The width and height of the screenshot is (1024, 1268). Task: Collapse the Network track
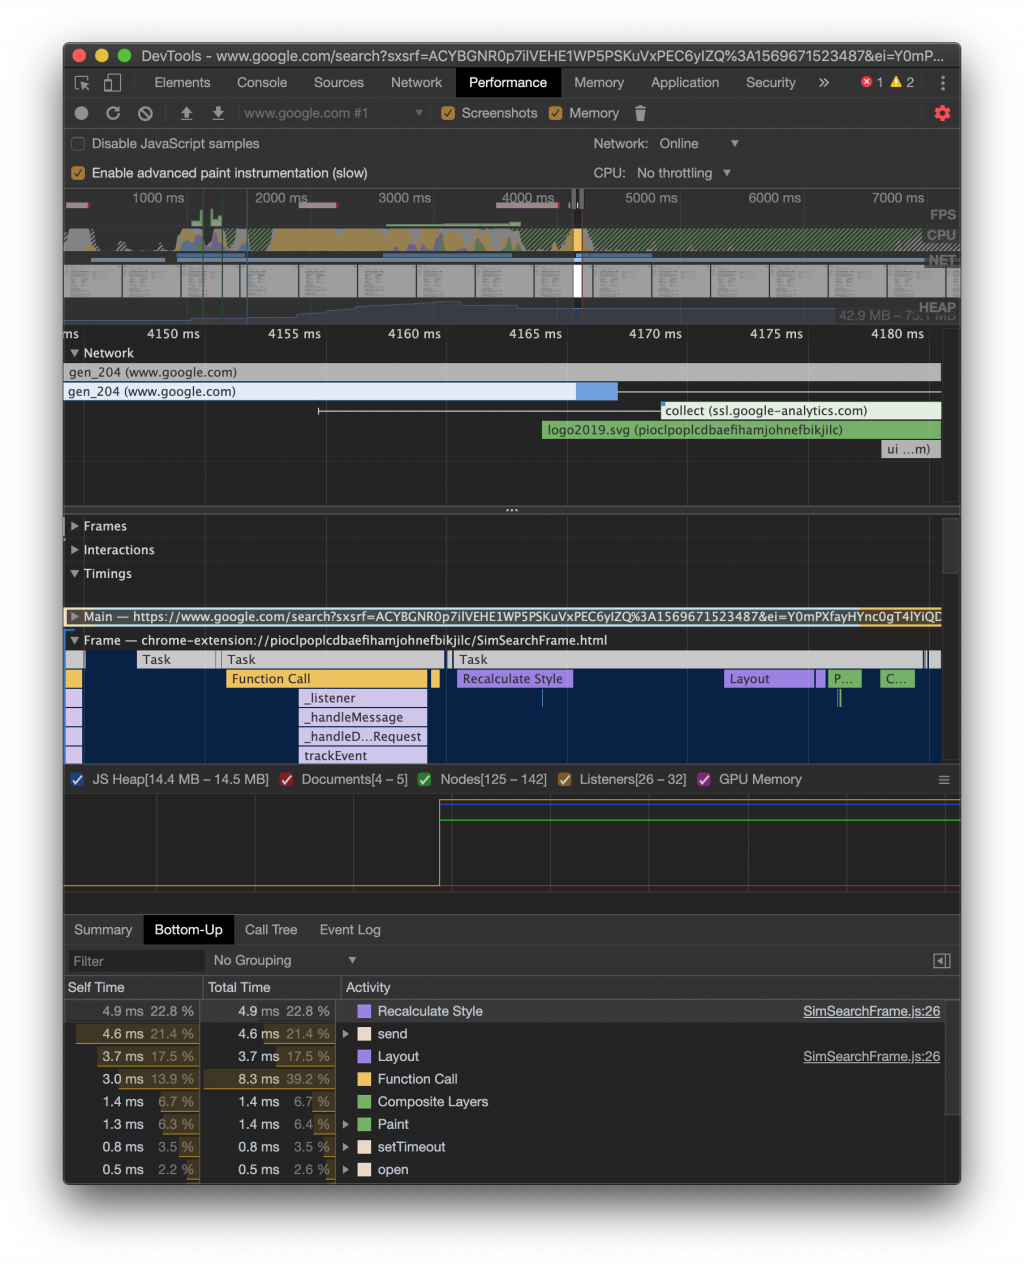pos(75,353)
